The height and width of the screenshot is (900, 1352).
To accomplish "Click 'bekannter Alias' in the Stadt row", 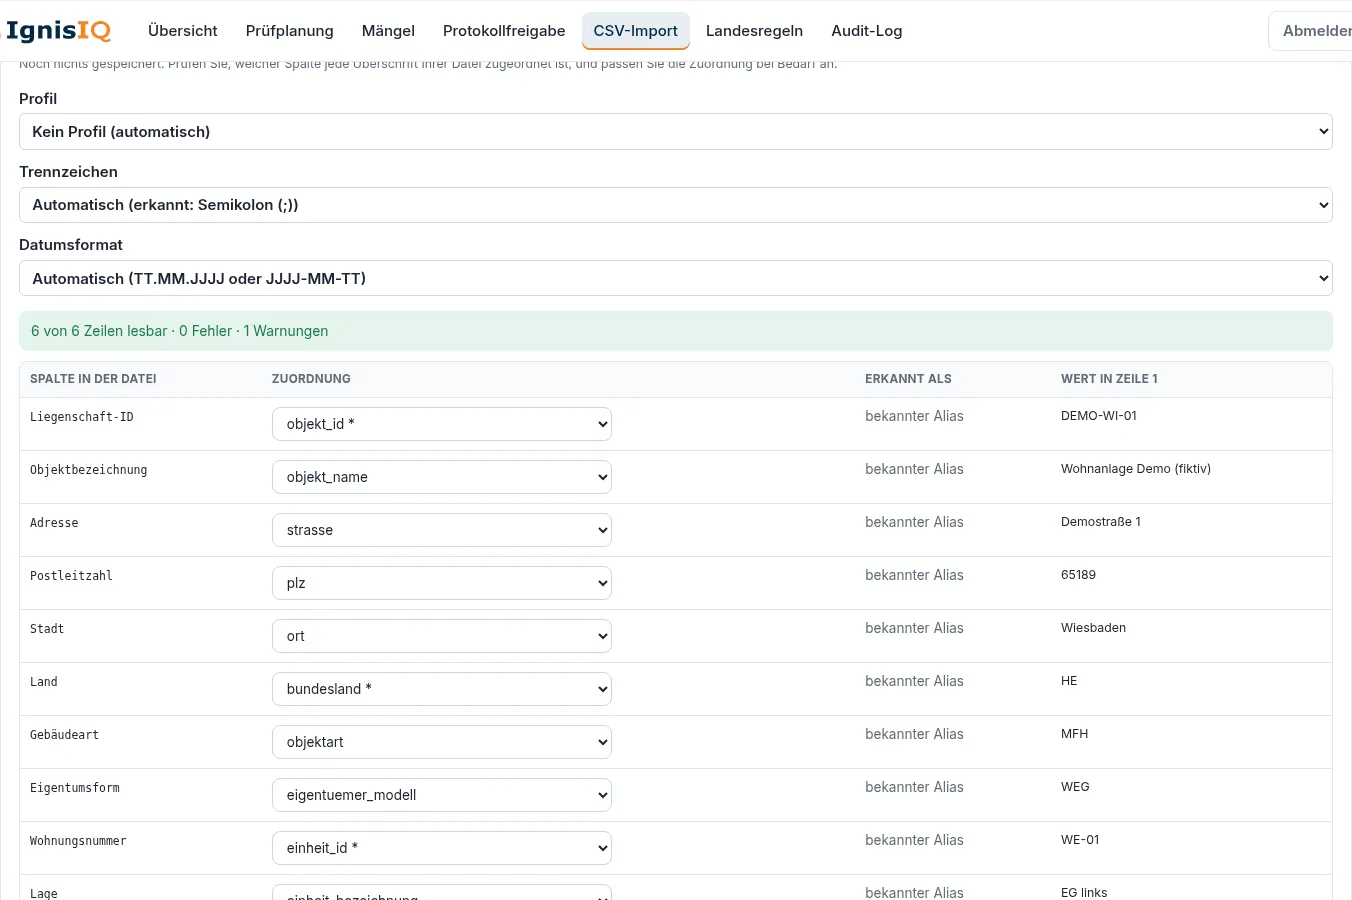I will pos(914,628).
